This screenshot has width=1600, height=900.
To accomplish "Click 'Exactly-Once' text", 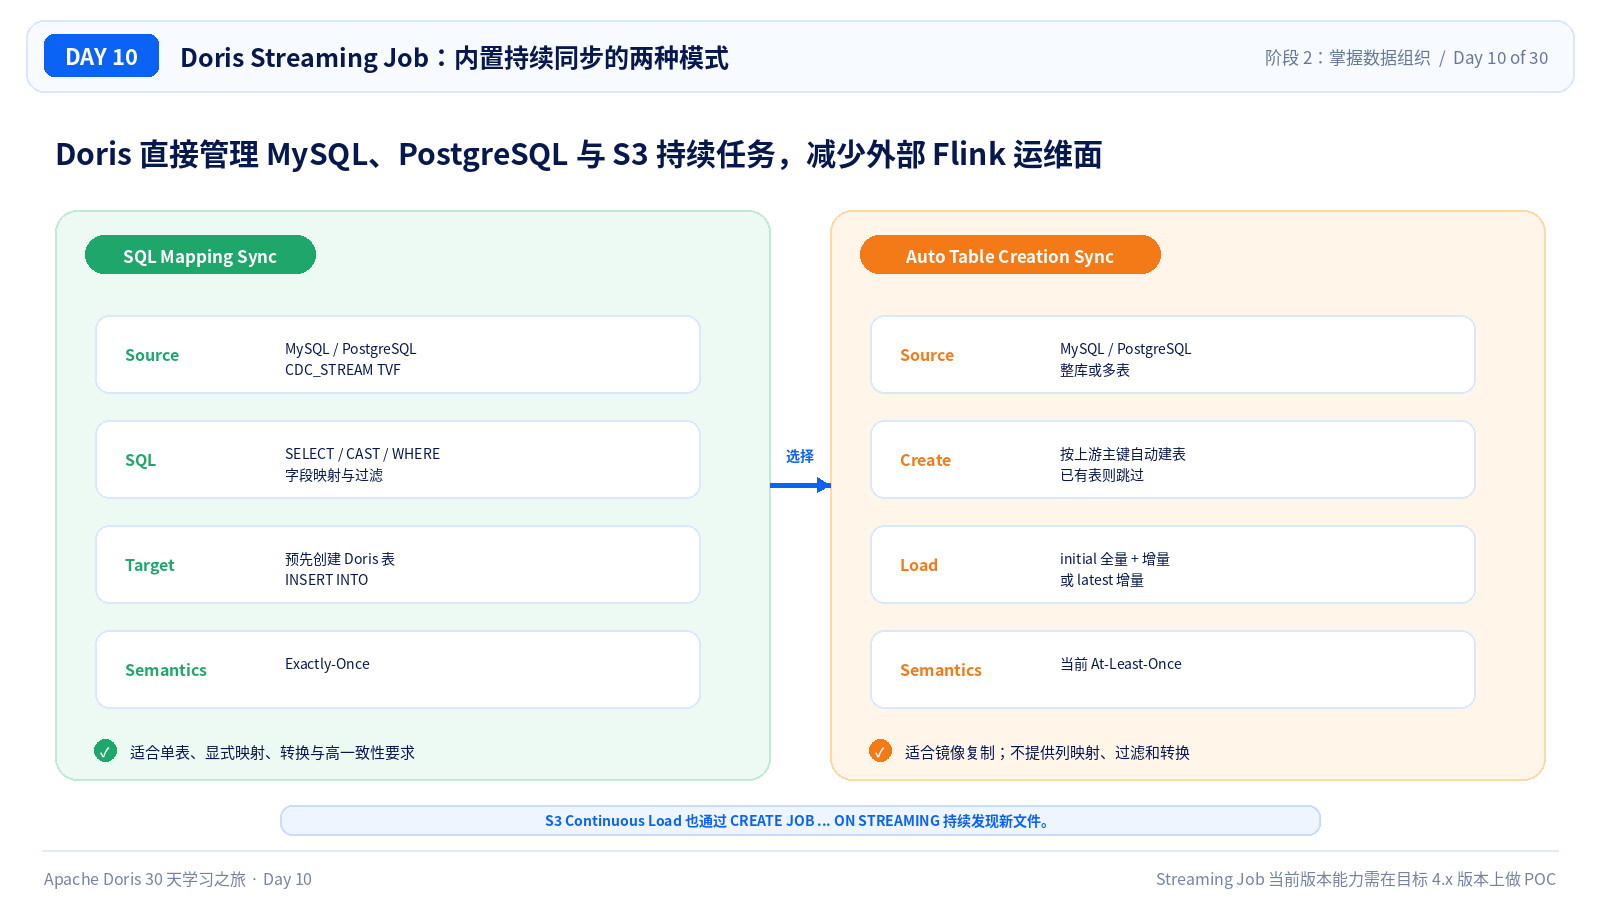I will tap(327, 664).
